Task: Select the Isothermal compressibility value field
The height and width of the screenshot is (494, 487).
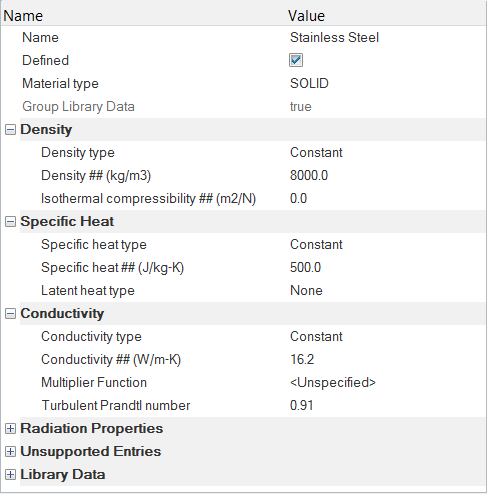Action: click(386, 199)
